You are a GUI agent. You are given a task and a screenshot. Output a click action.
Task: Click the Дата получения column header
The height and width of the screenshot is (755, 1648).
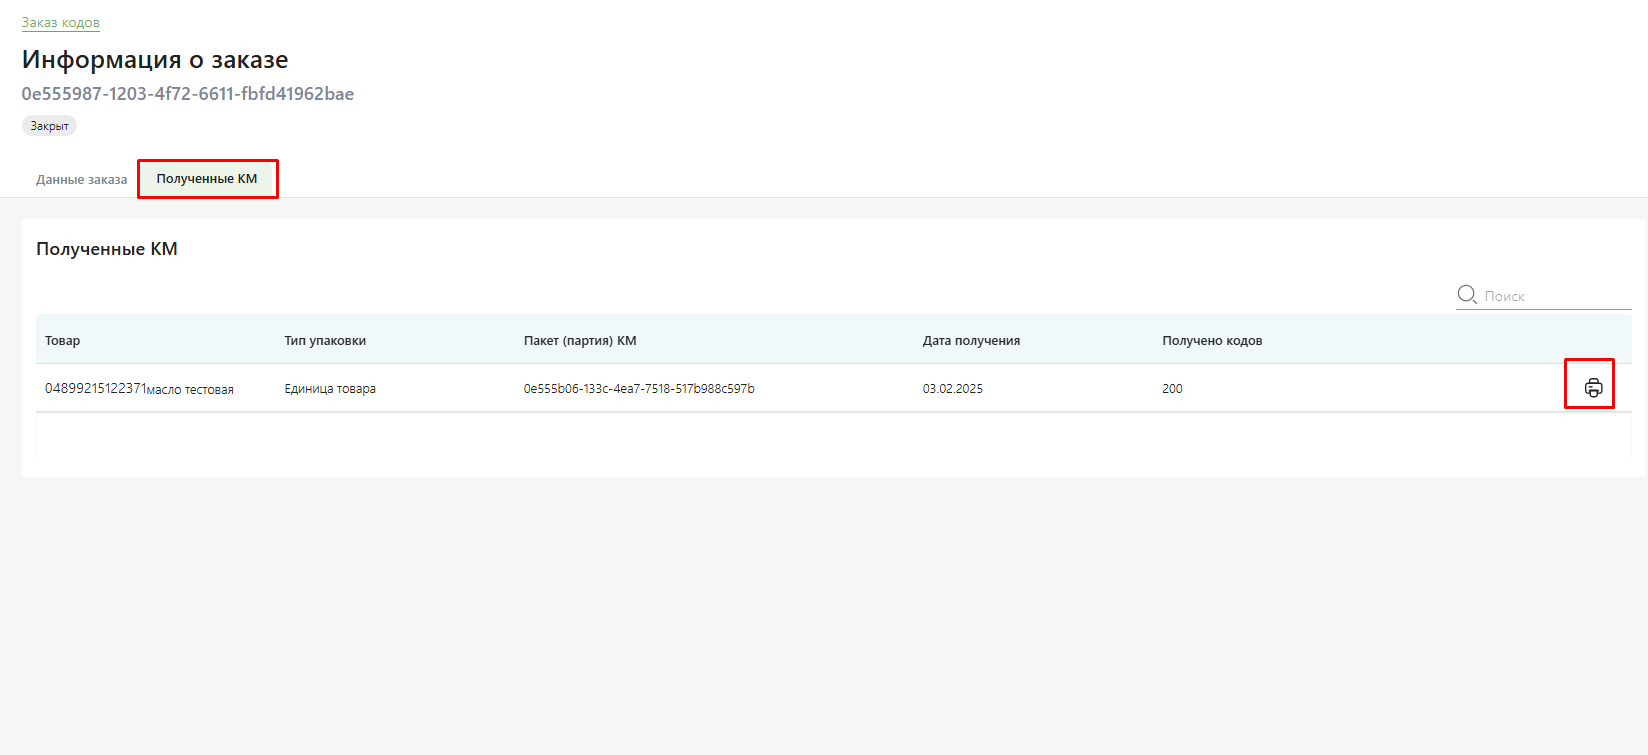971,340
